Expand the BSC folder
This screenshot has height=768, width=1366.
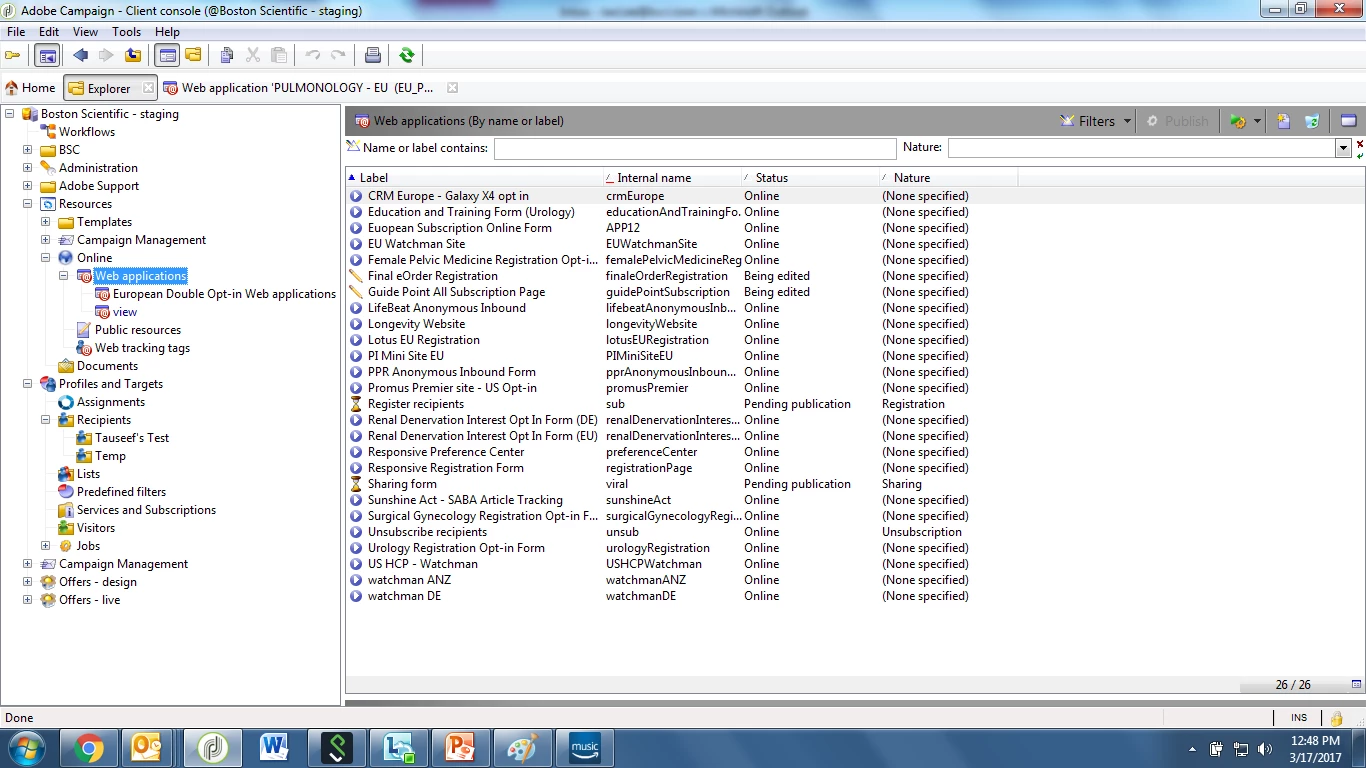click(x=28, y=150)
